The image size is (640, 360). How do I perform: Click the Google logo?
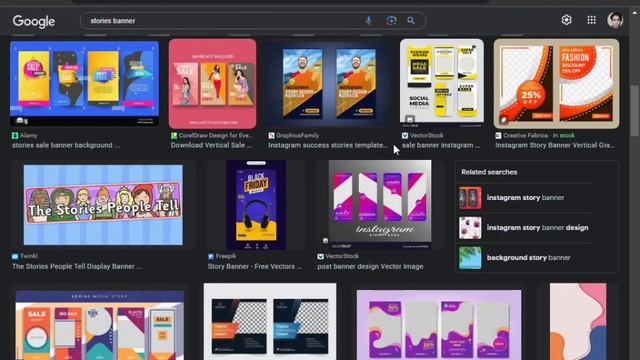(x=33, y=21)
